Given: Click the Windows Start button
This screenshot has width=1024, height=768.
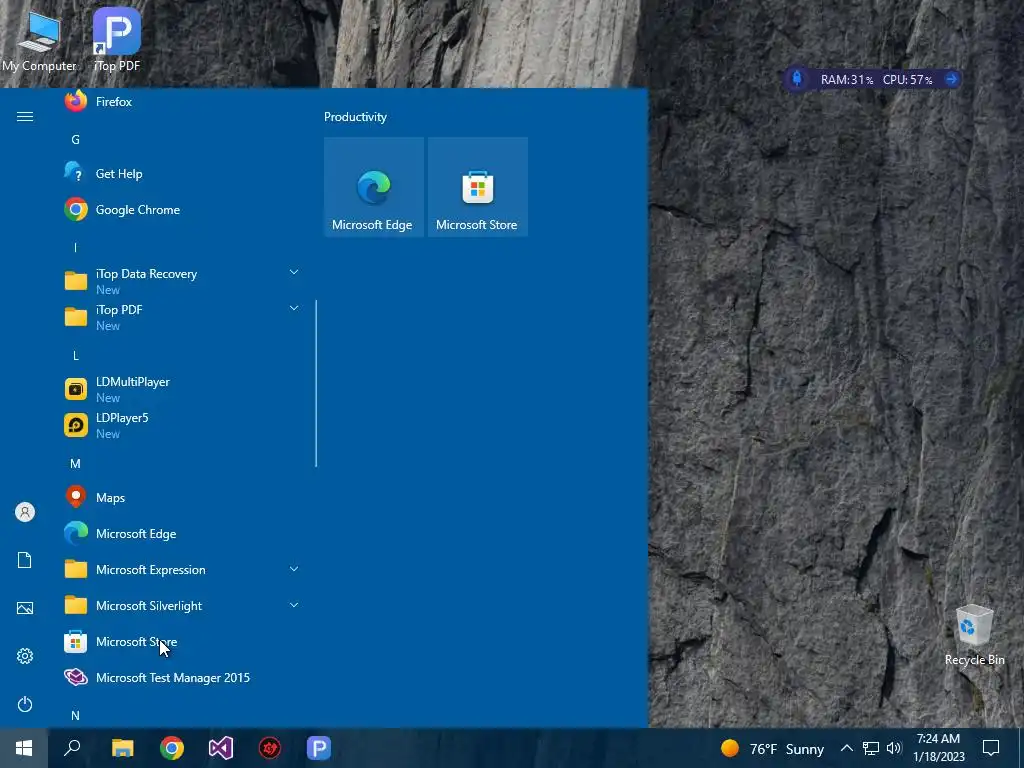Looking at the screenshot, I should coord(24,748).
